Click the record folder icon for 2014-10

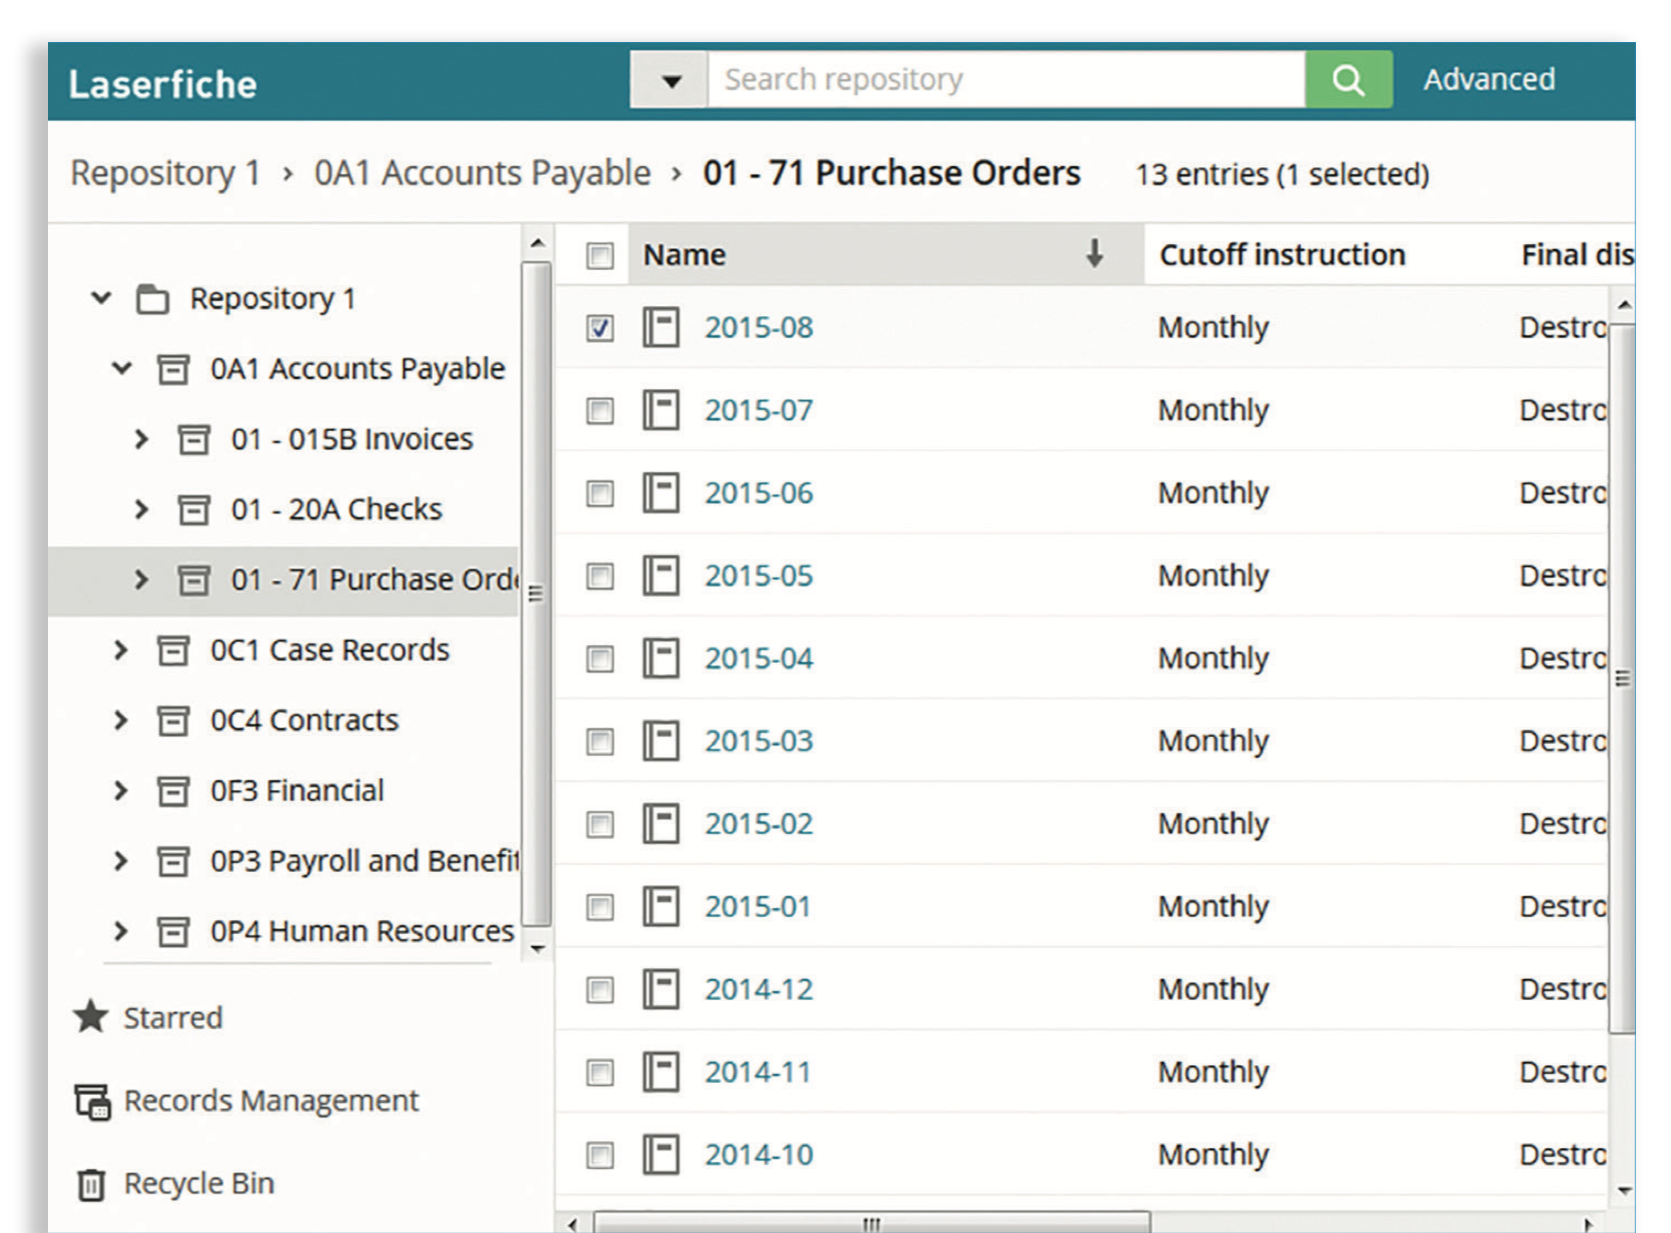[661, 1155]
